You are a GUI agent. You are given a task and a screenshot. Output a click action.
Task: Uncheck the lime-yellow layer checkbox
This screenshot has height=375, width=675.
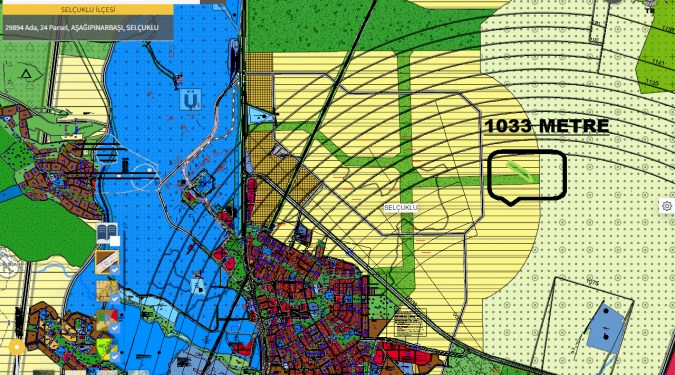pos(115,357)
